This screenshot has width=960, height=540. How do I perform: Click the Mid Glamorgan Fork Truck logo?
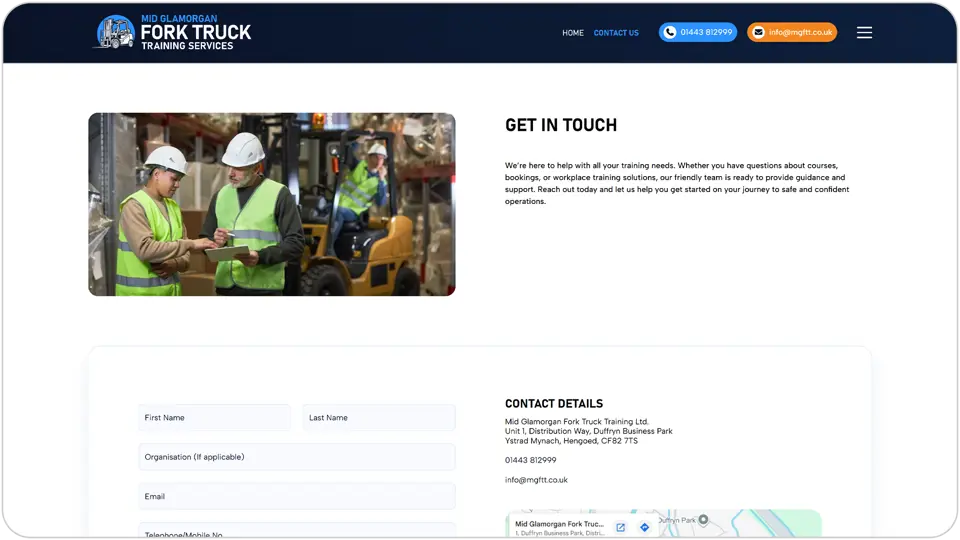pyautogui.click(x=172, y=32)
